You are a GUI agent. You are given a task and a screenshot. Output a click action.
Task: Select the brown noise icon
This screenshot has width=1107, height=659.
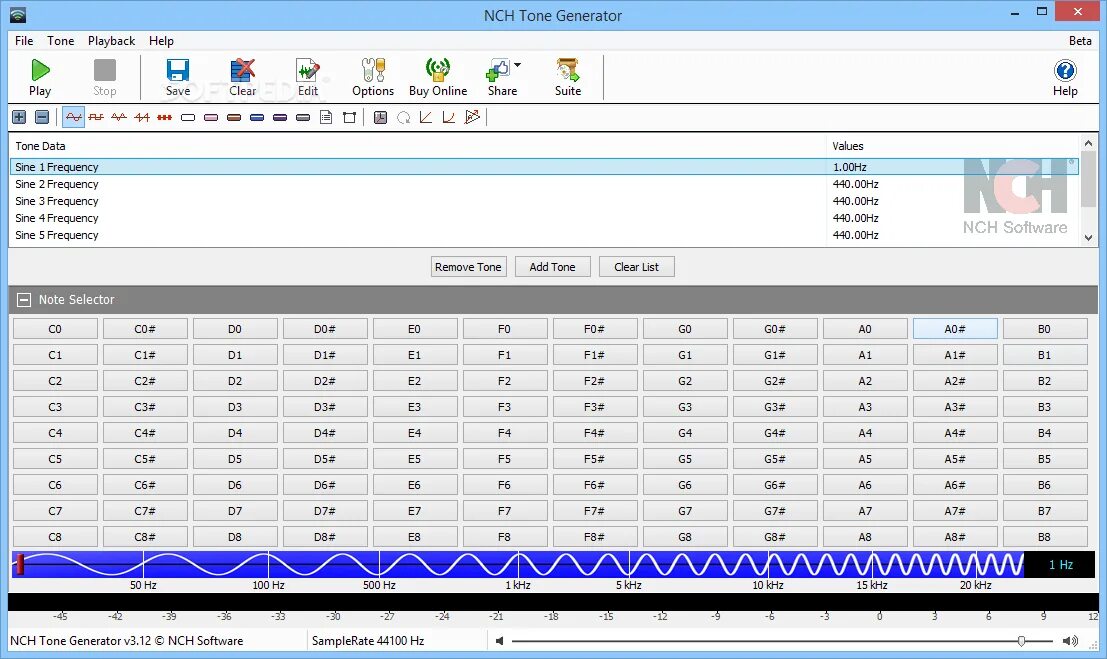[x=234, y=117]
